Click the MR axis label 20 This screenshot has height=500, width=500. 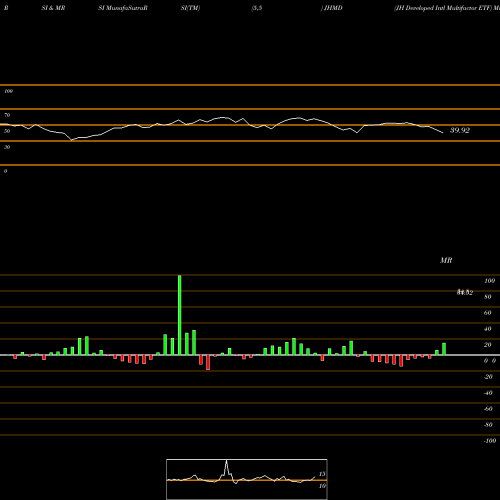488,345
